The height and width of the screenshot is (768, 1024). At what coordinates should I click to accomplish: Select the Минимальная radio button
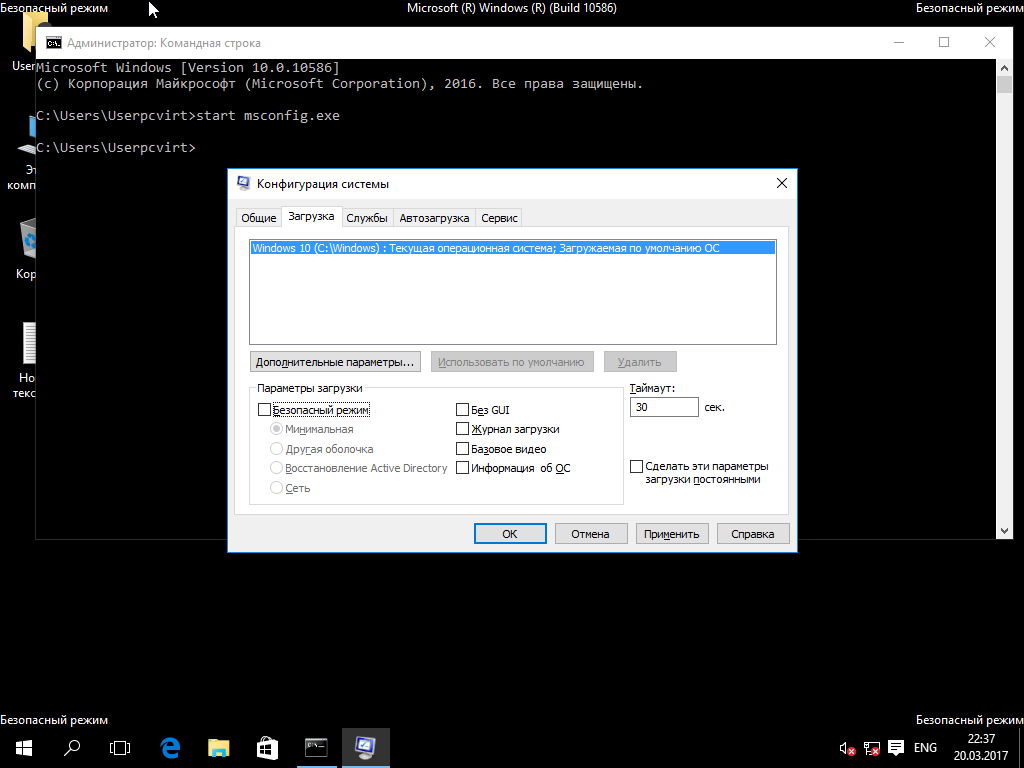tap(276, 429)
